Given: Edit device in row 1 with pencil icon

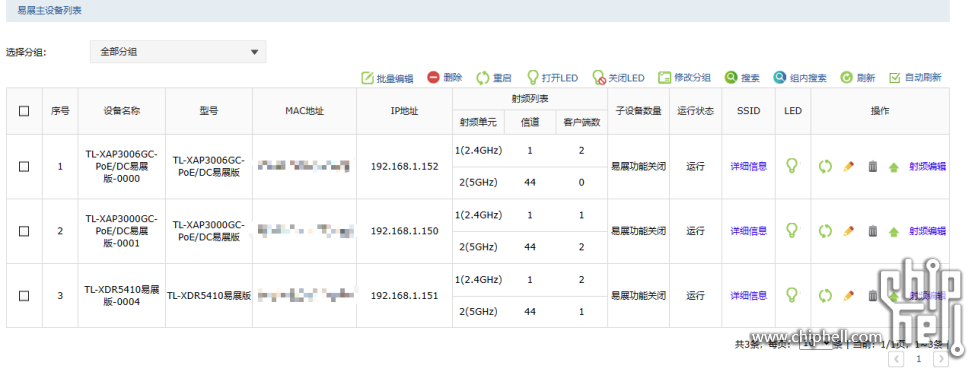Looking at the screenshot, I should (x=848, y=167).
